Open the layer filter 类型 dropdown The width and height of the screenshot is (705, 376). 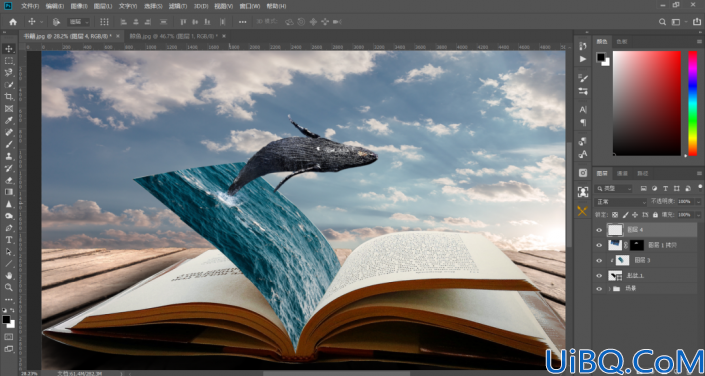(x=613, y=189)
